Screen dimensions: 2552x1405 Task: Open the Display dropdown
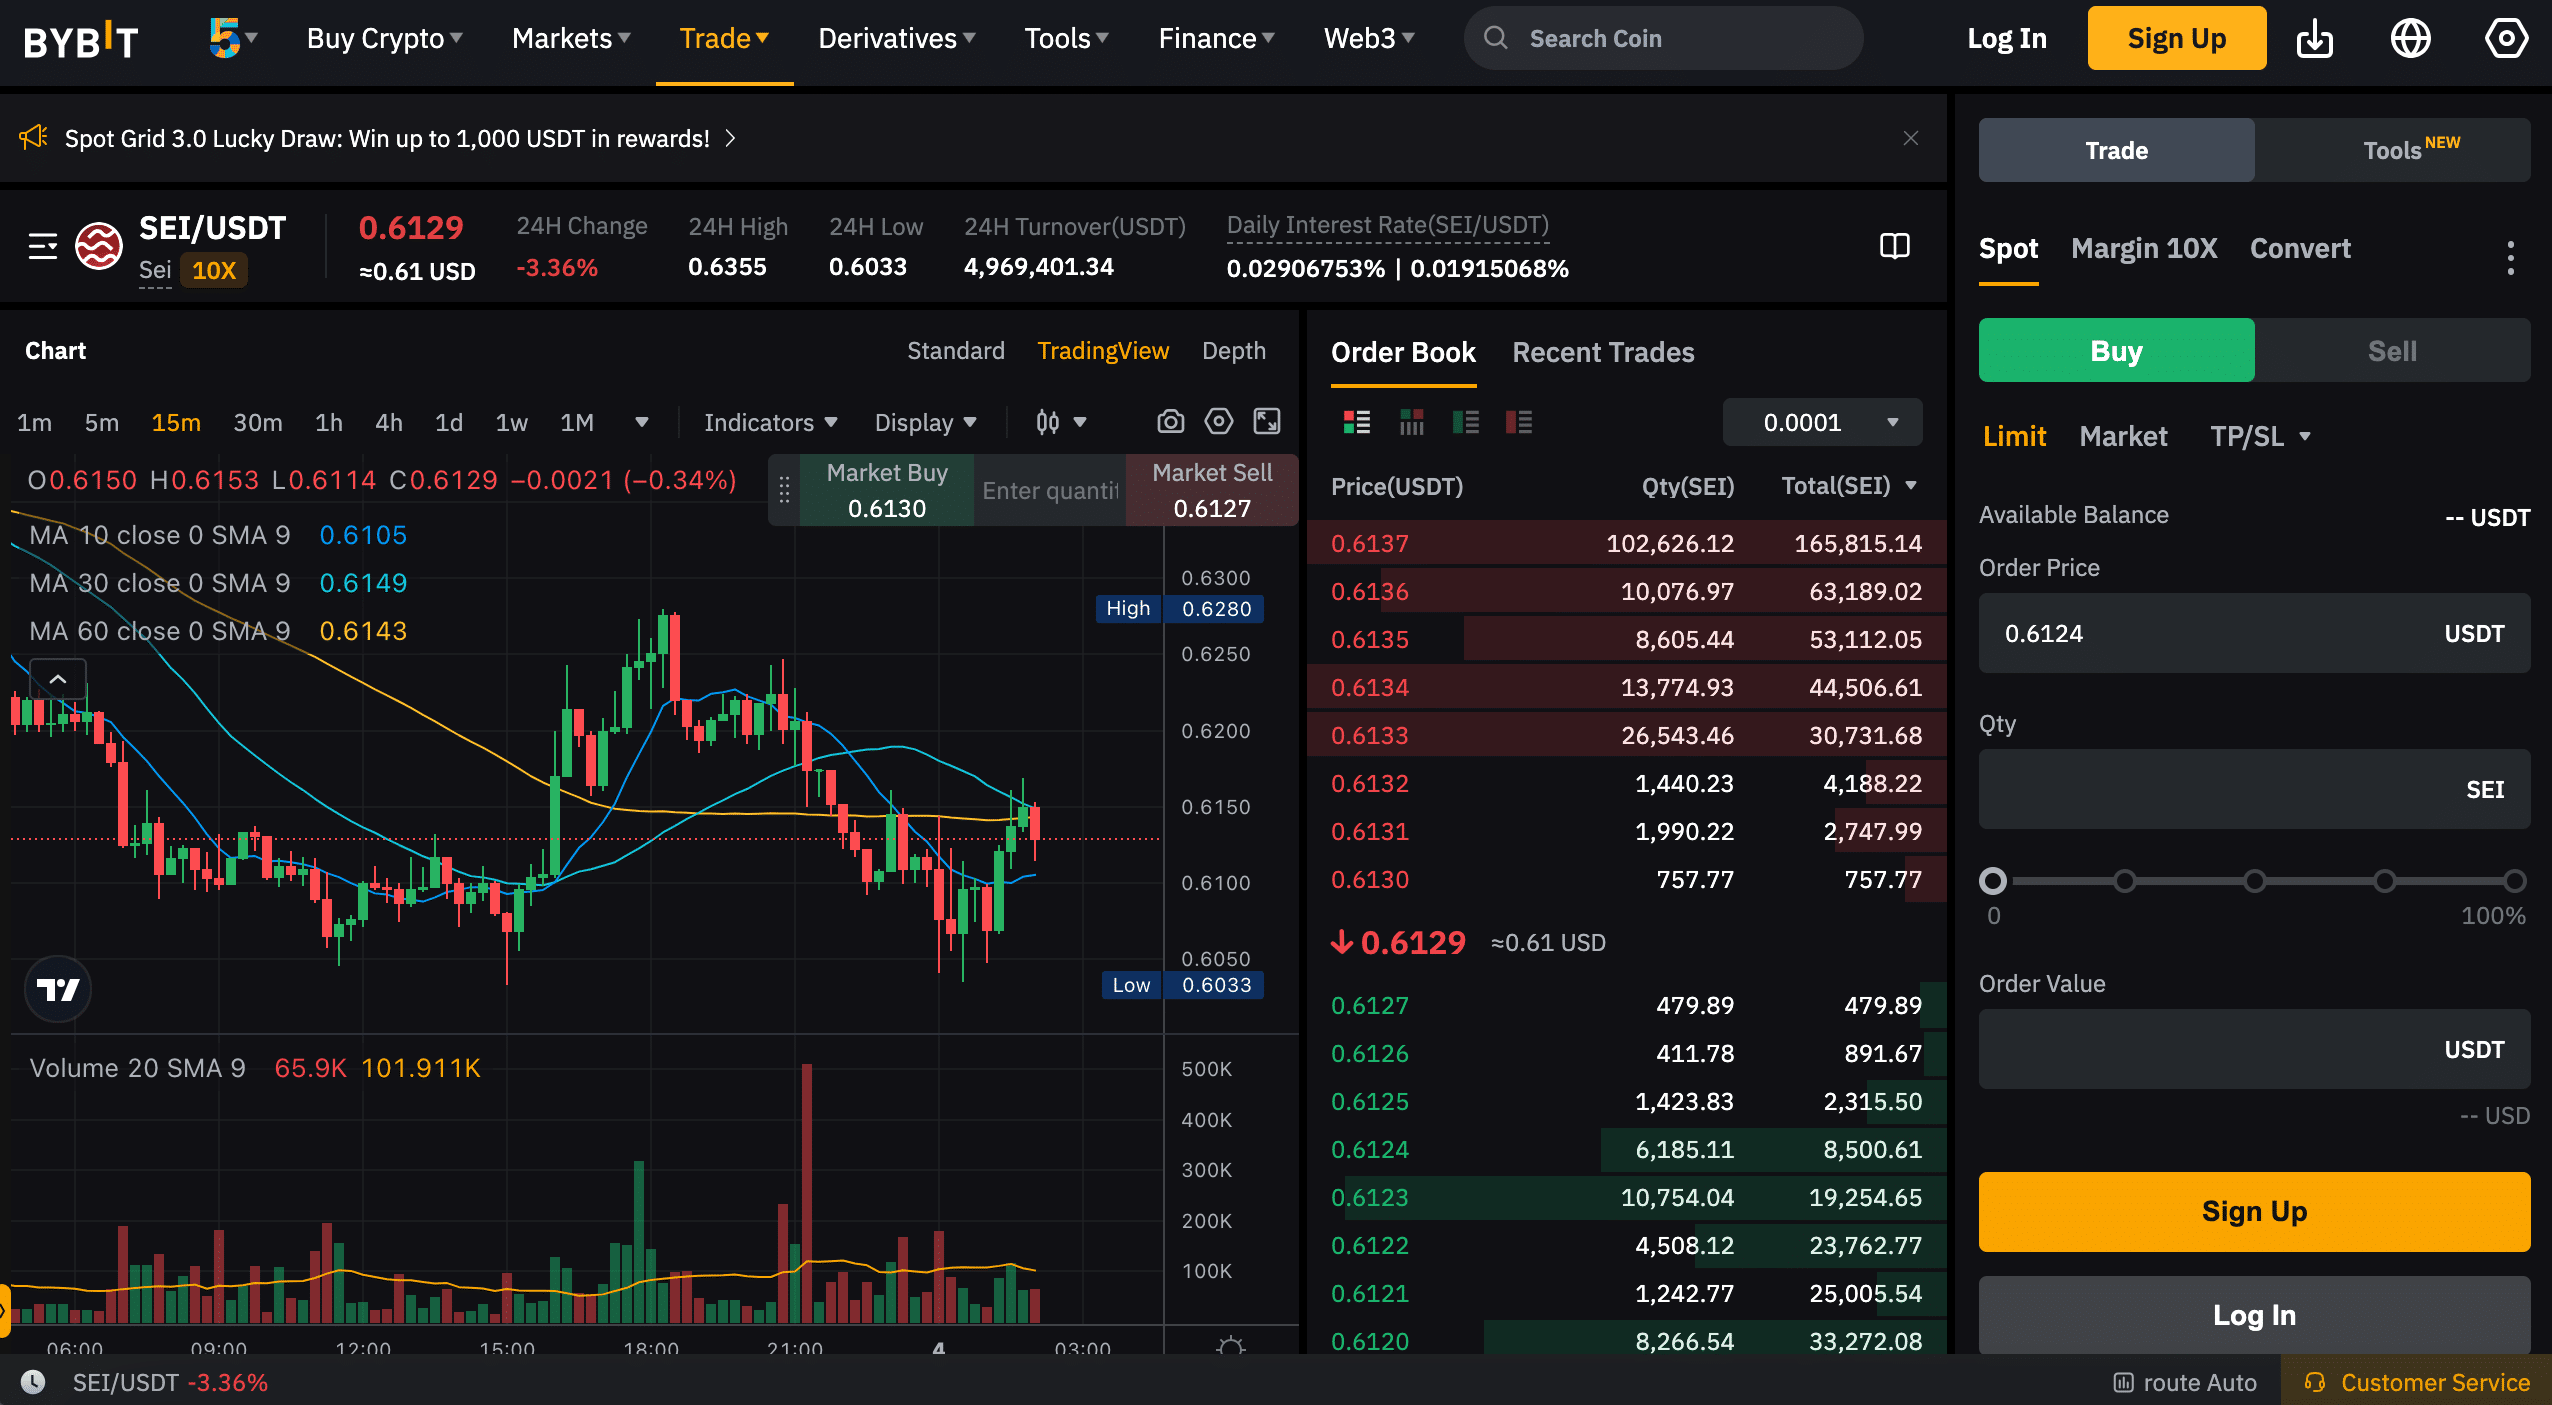coord(925,422)
